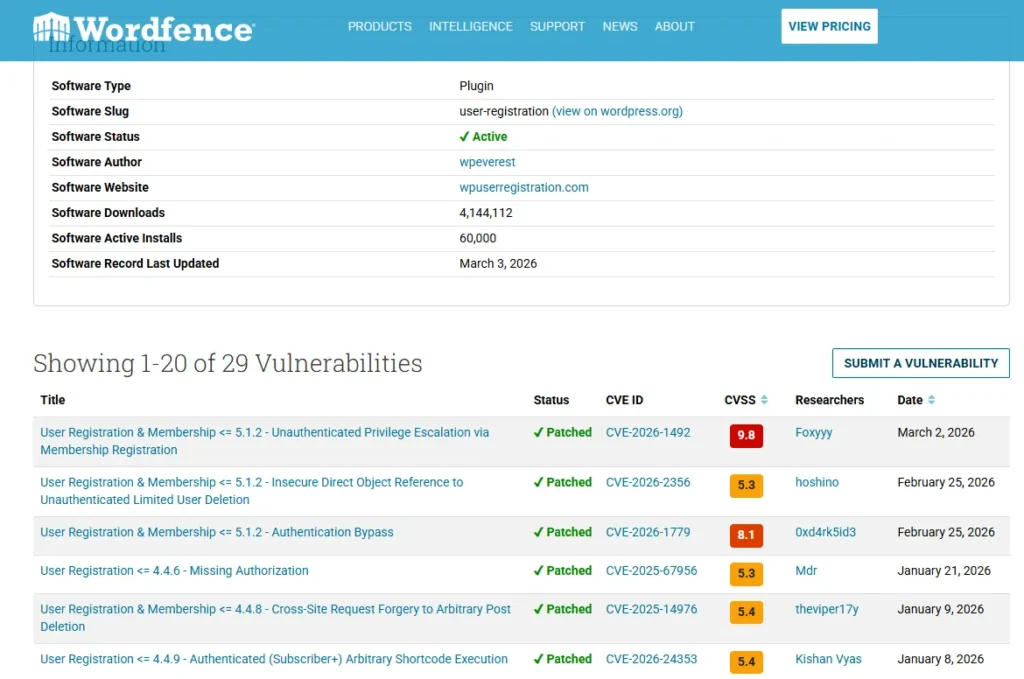This screenshot has width=1024, height=679.
Task: Visit wpuserregistration.com website link
Action: [x=523, y=187]
